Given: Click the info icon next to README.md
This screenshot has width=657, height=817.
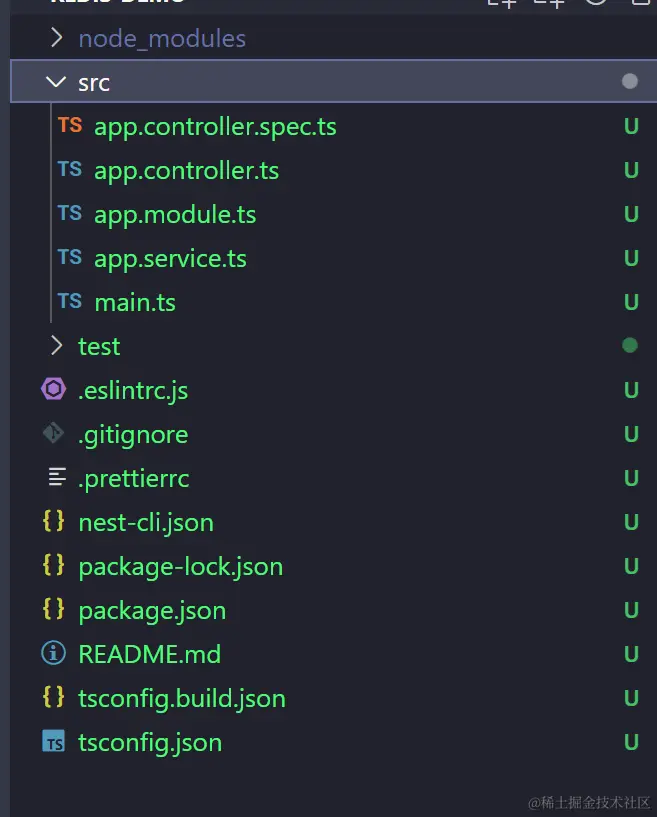Looking at the screenshot, I should [x=53, y=654].
